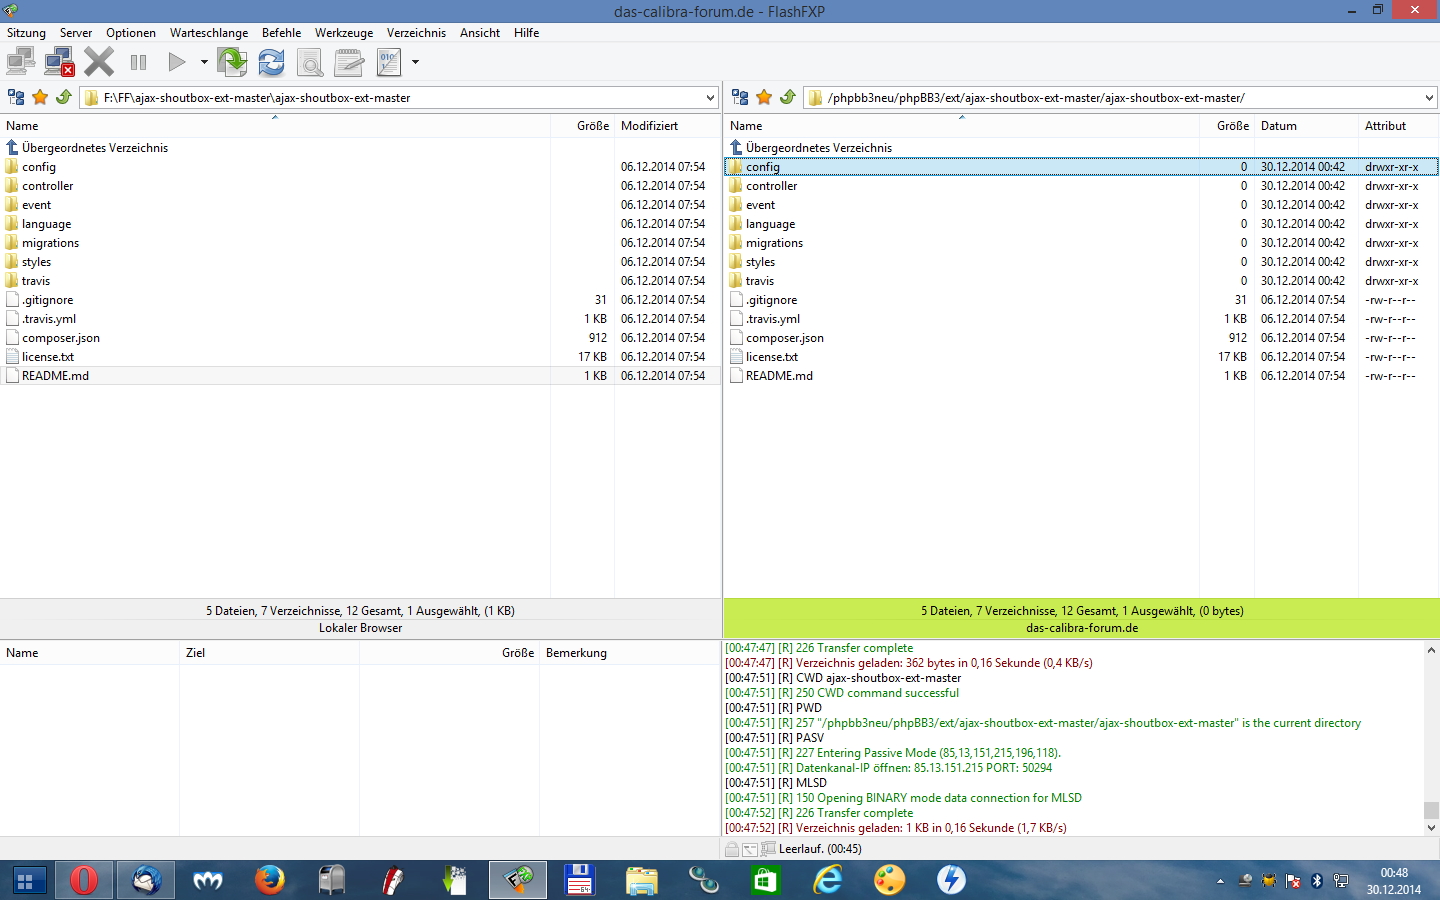Click the status bar icon beside the padlock
The width and height of the screenshot is (1440, 900).
coord(750,849)
